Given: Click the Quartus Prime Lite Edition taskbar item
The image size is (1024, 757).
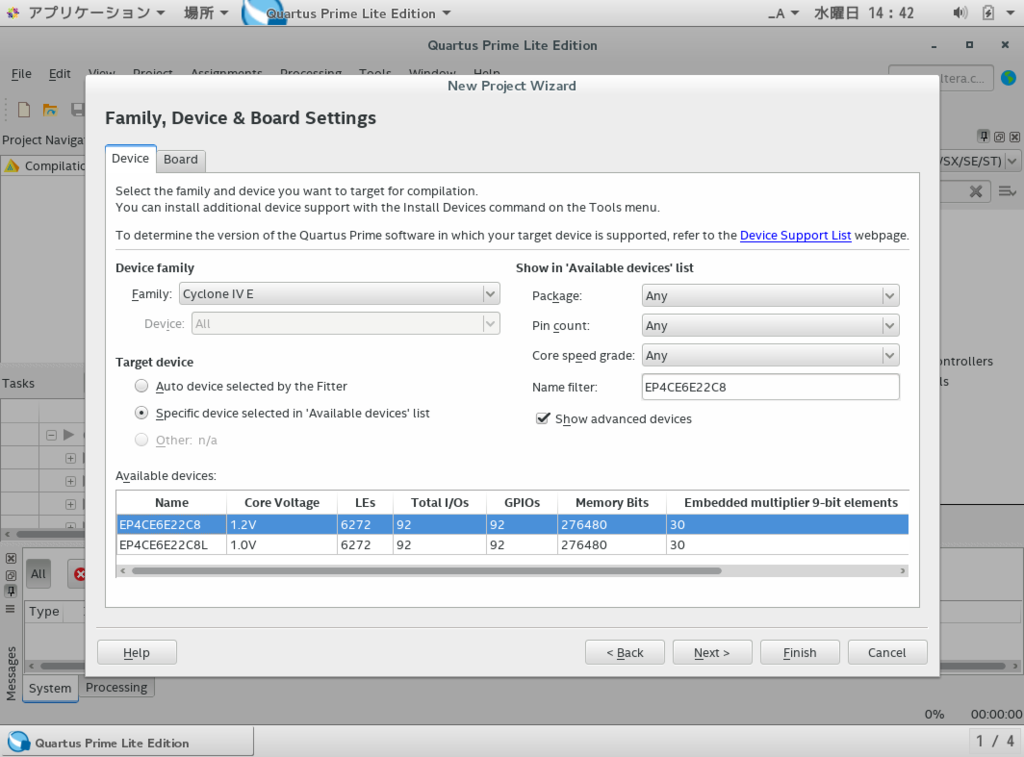Looking at the screenshot, I should (127, 743).
